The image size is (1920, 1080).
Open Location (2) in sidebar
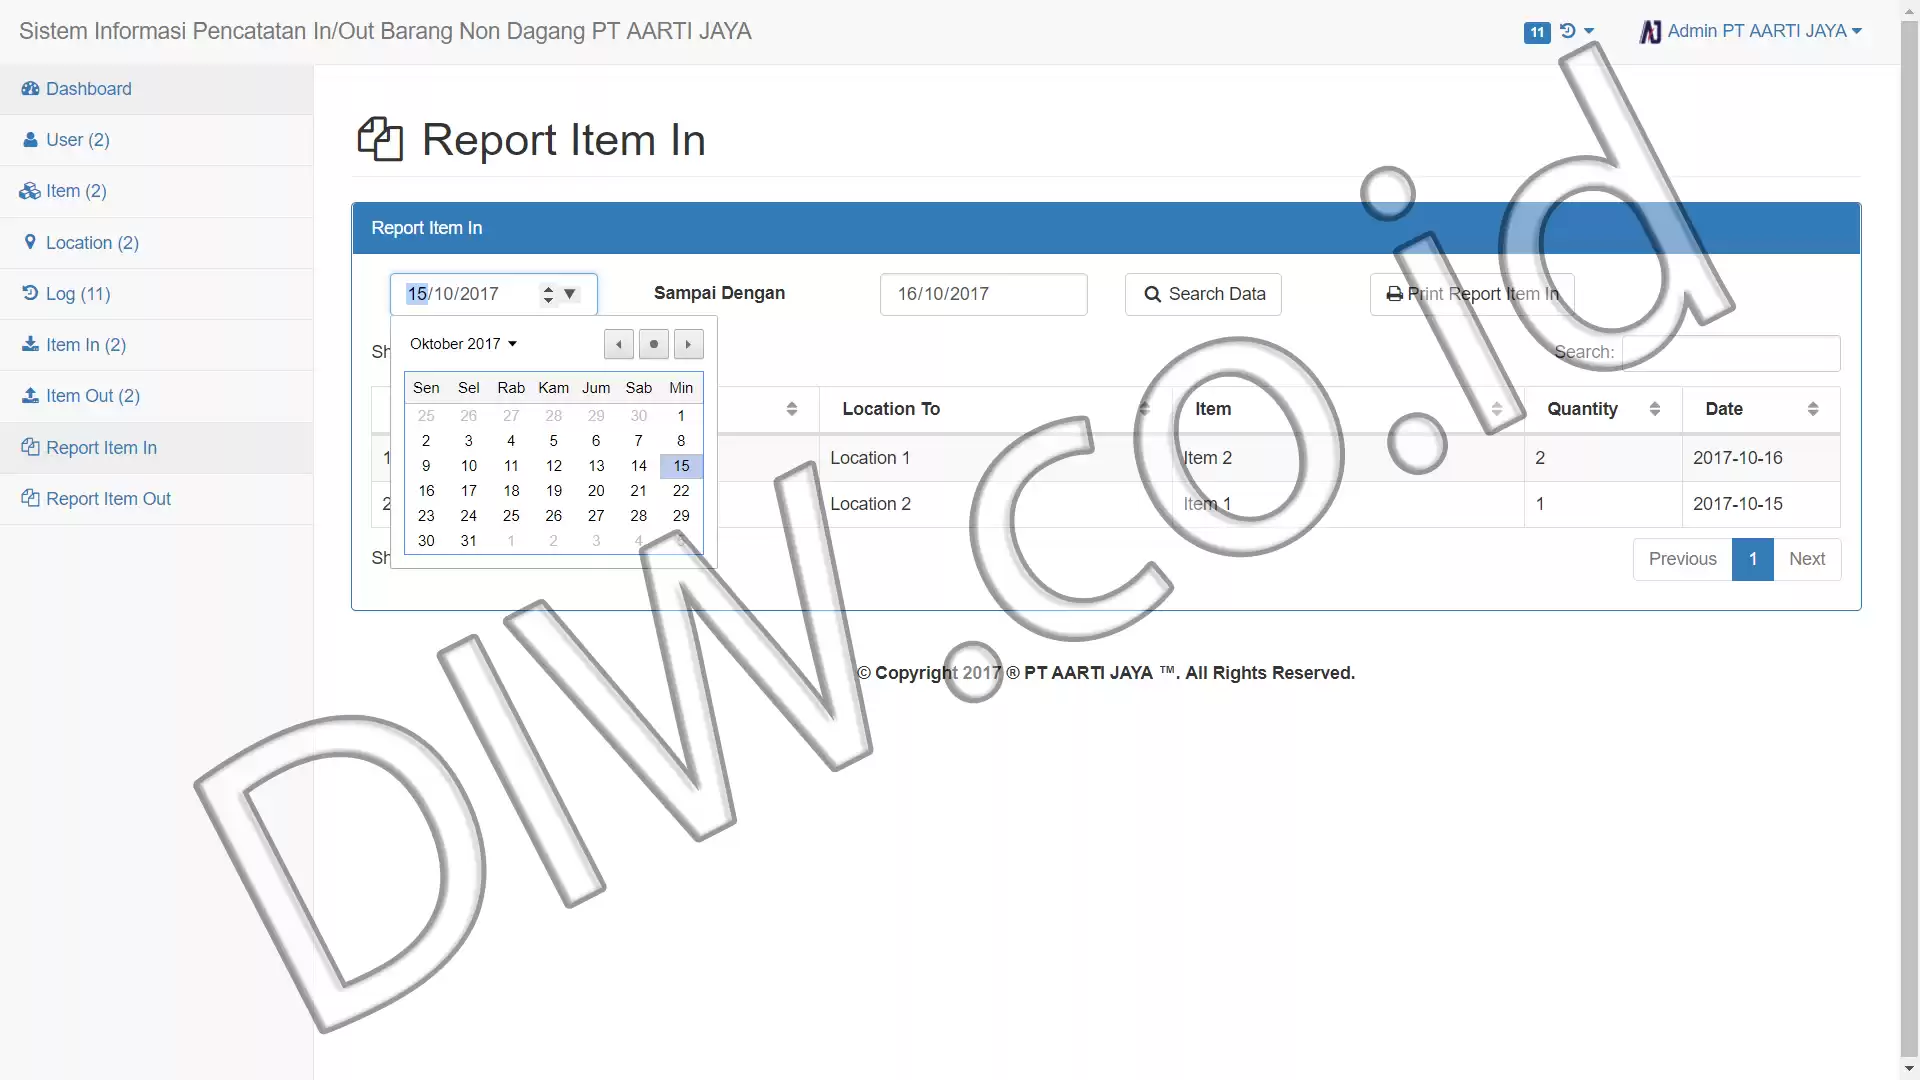[x=156, y=243]
